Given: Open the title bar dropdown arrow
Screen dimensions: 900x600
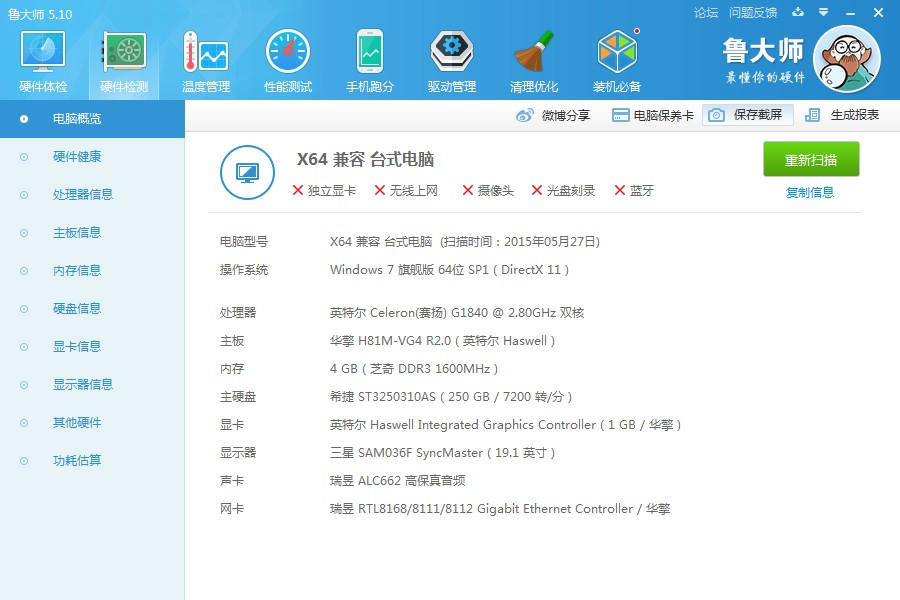Looking at the screenshot, I should click(x=822, y=13).
